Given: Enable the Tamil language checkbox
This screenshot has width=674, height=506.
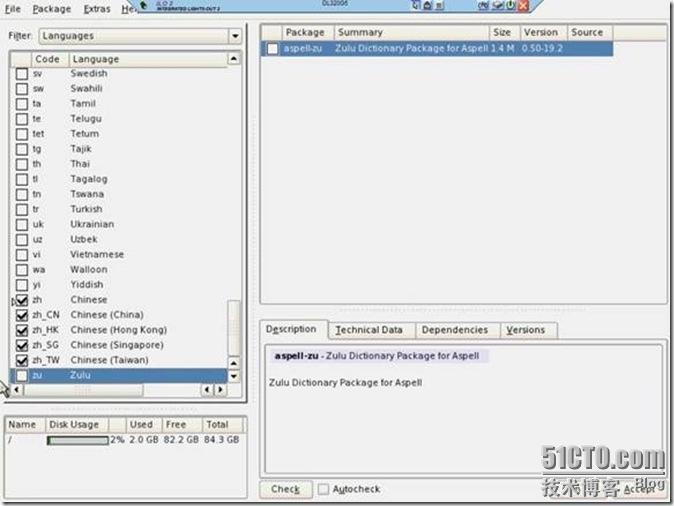Looking at the screenshot, I should pyautogui.click(x=21, y=104).
